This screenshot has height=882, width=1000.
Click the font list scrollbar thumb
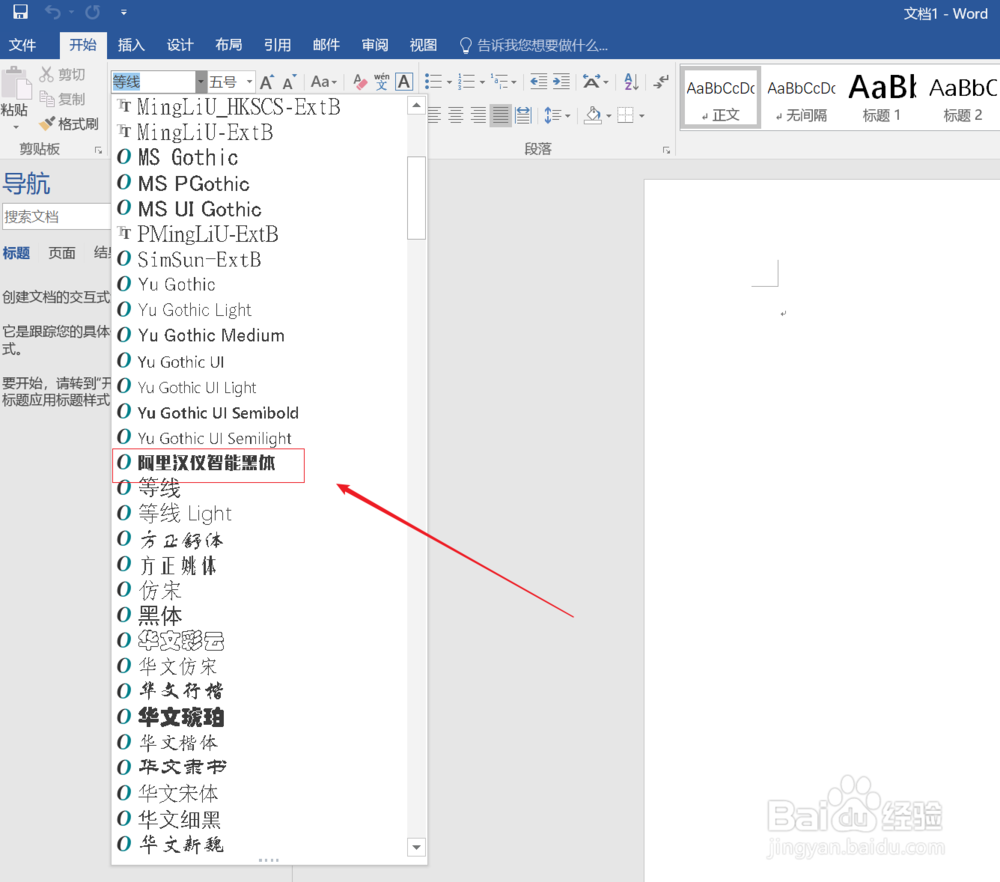pos(416,198)
